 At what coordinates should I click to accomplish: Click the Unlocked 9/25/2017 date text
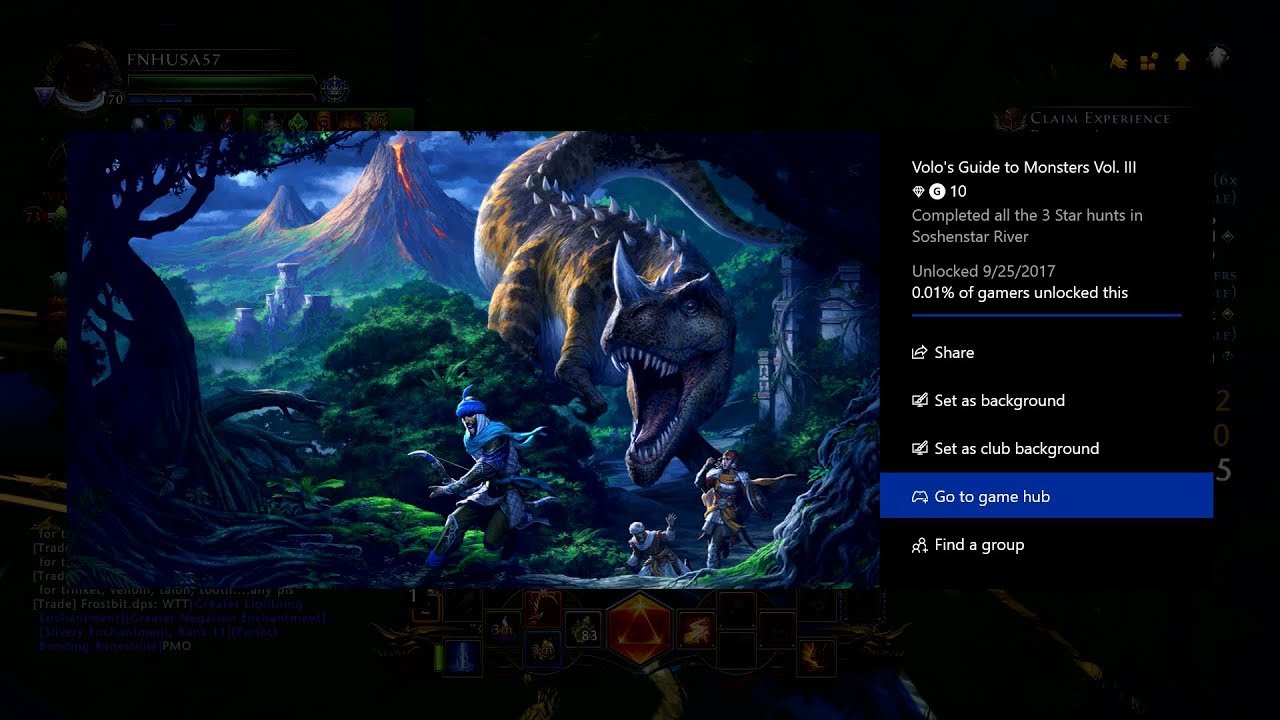point(983,271)
